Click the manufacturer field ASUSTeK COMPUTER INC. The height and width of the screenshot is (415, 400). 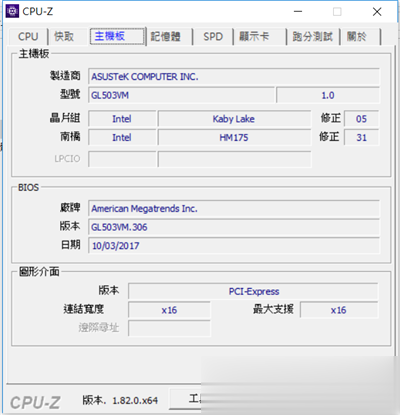(234, 77)
